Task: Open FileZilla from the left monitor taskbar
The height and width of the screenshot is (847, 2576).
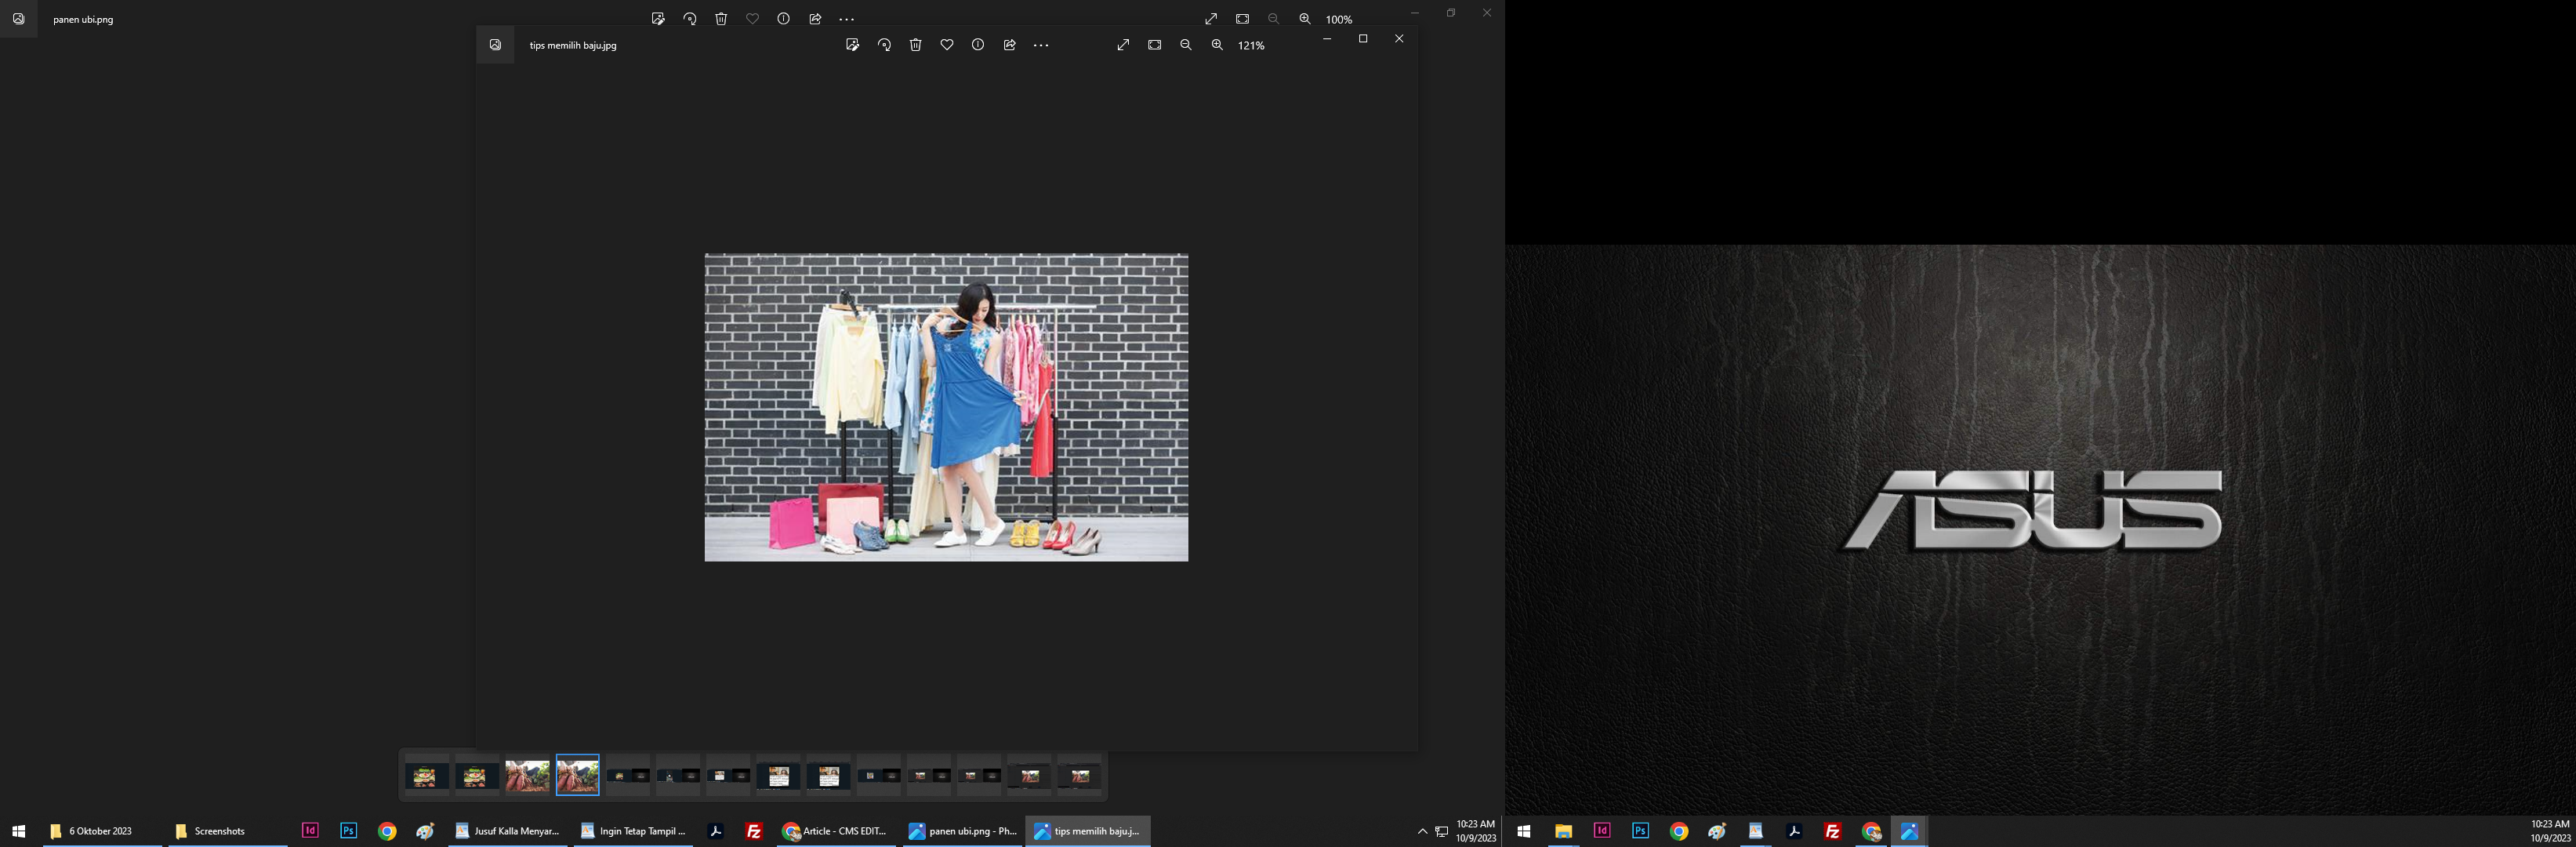Action: (x=754, y=831)
